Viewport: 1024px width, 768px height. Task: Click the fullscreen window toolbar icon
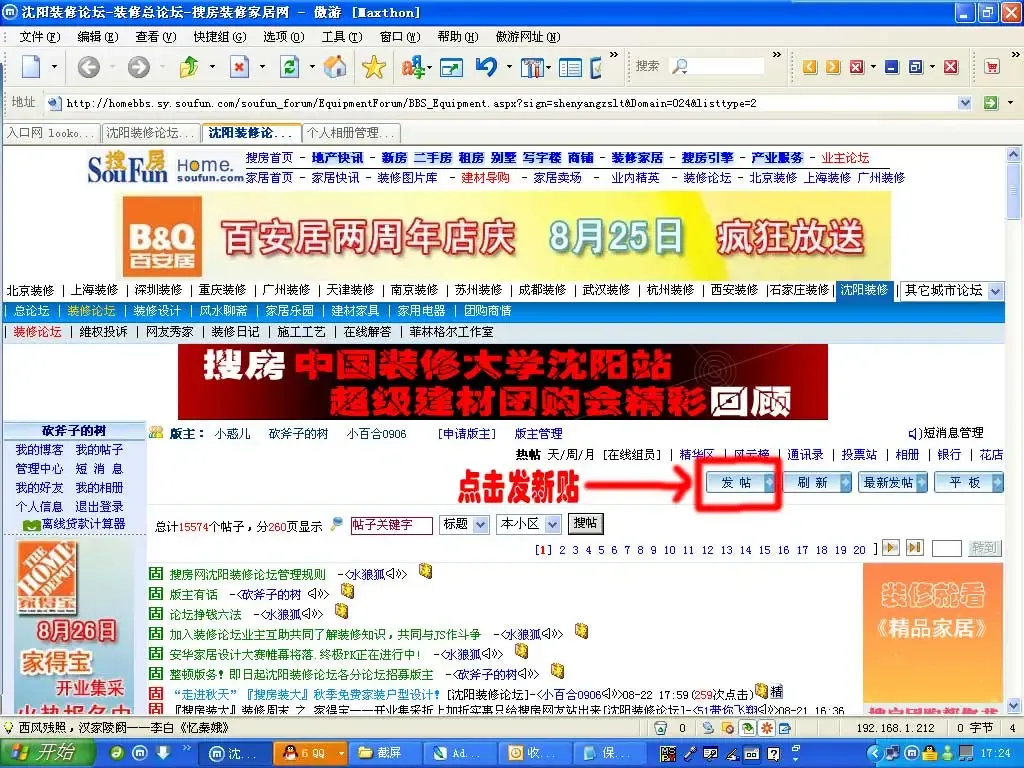click(x=451, y=67)
